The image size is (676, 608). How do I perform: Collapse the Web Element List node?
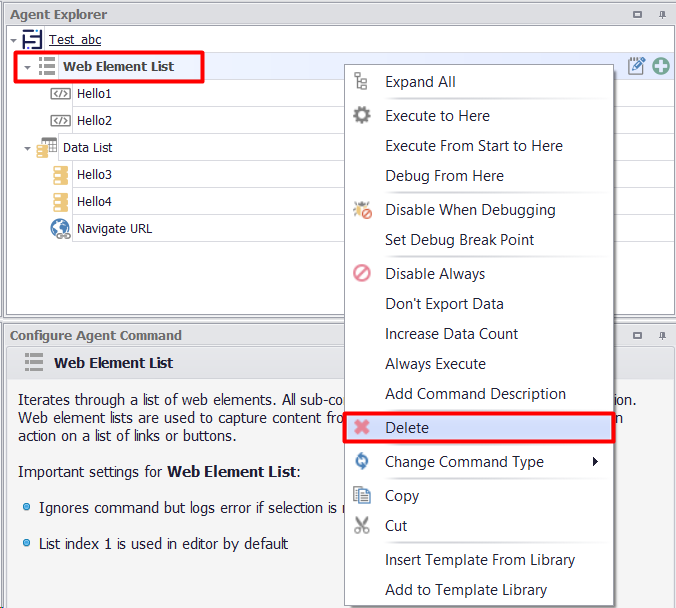(27, 68)
